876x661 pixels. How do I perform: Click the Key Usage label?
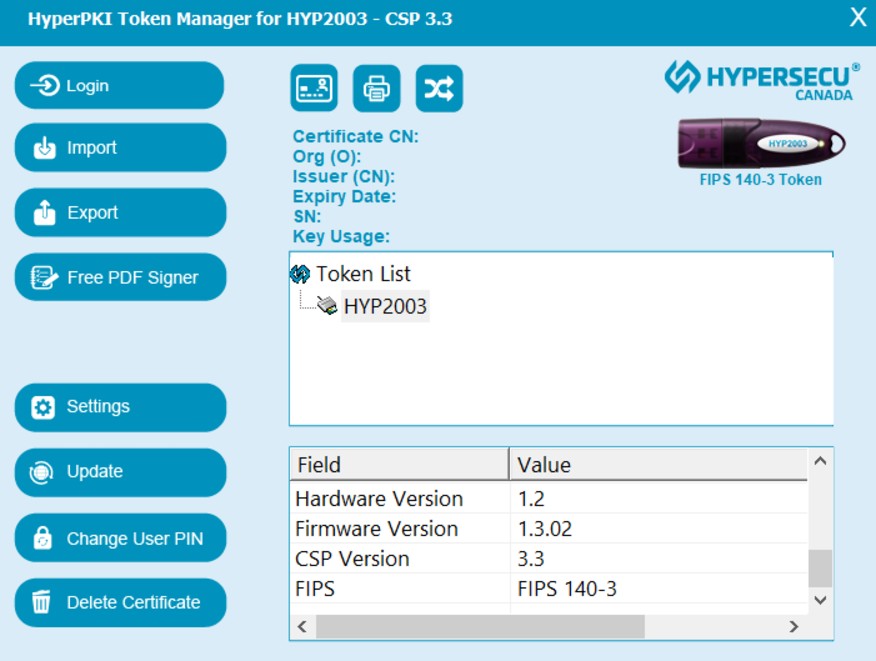pos(341,236)
